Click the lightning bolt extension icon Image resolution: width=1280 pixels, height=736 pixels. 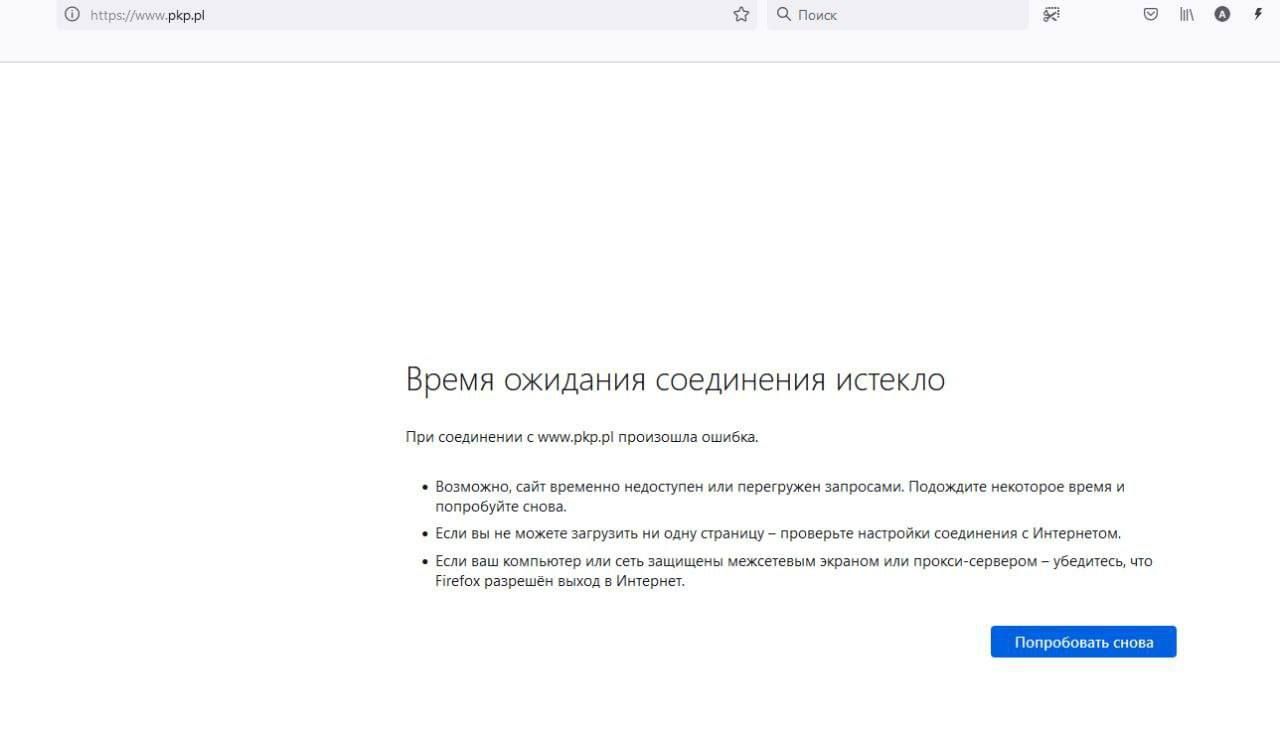[1258, 14]
